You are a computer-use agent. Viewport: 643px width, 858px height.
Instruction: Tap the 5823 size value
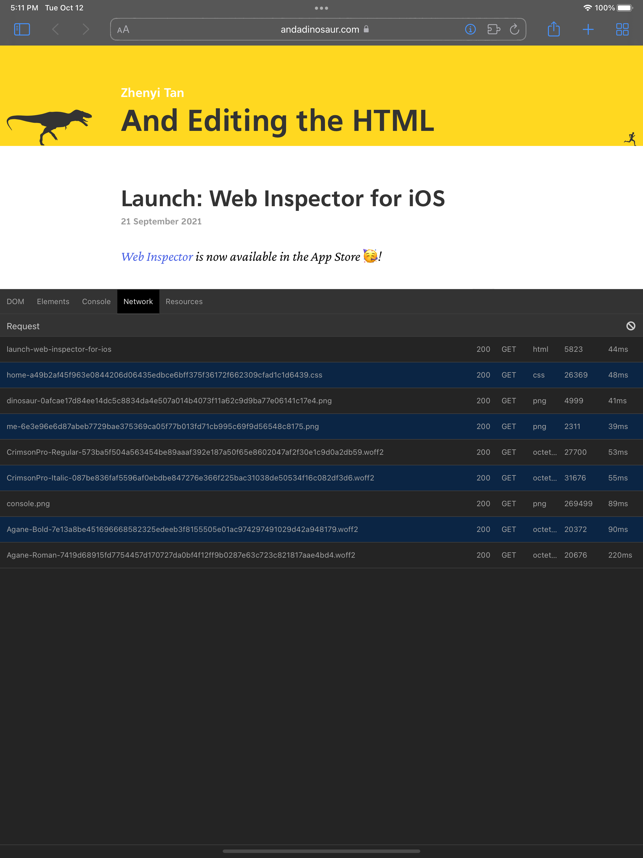(574, 349)
